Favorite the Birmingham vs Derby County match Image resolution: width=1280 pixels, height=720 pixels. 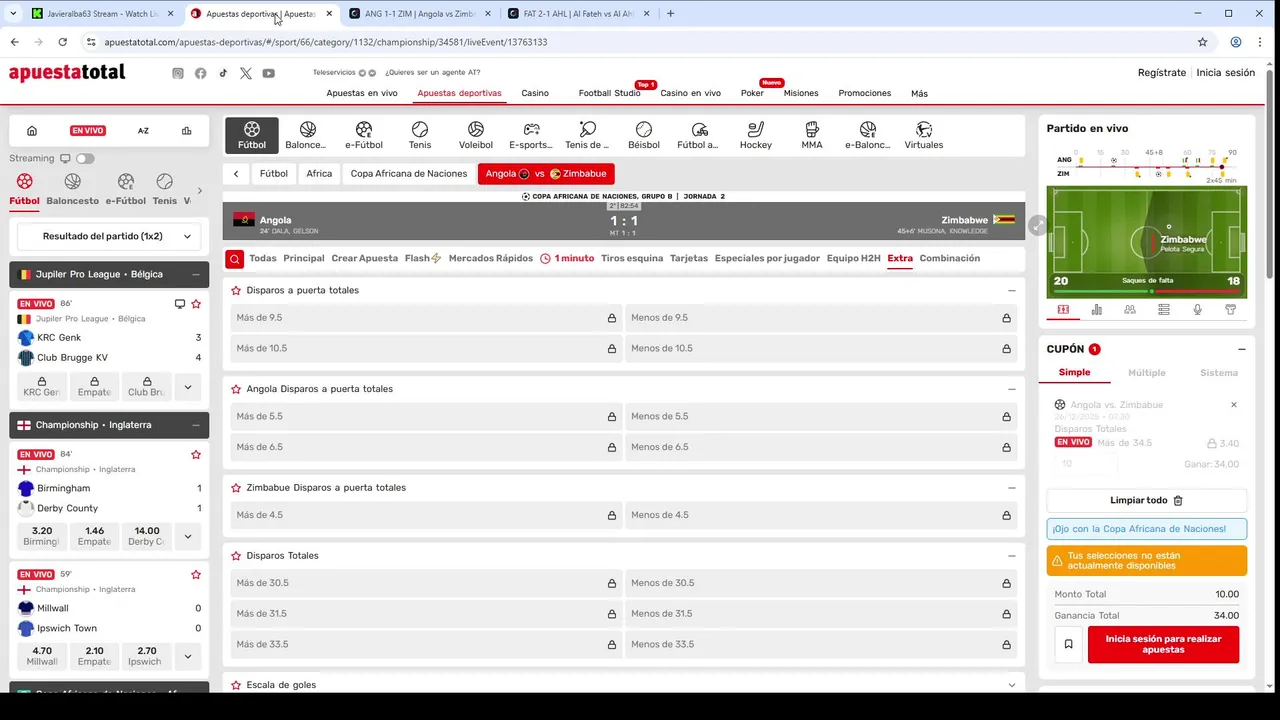pos(196,455)
